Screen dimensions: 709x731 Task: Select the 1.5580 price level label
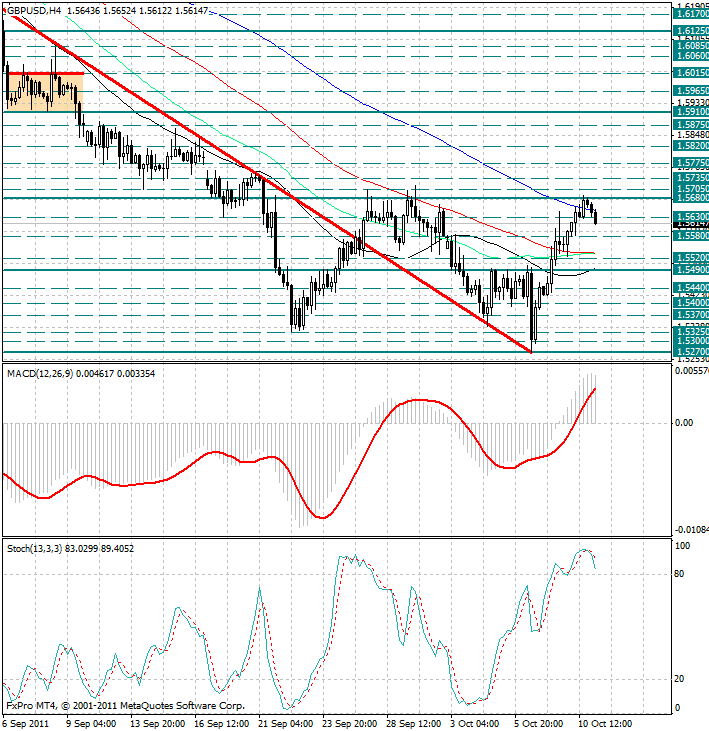691,236
